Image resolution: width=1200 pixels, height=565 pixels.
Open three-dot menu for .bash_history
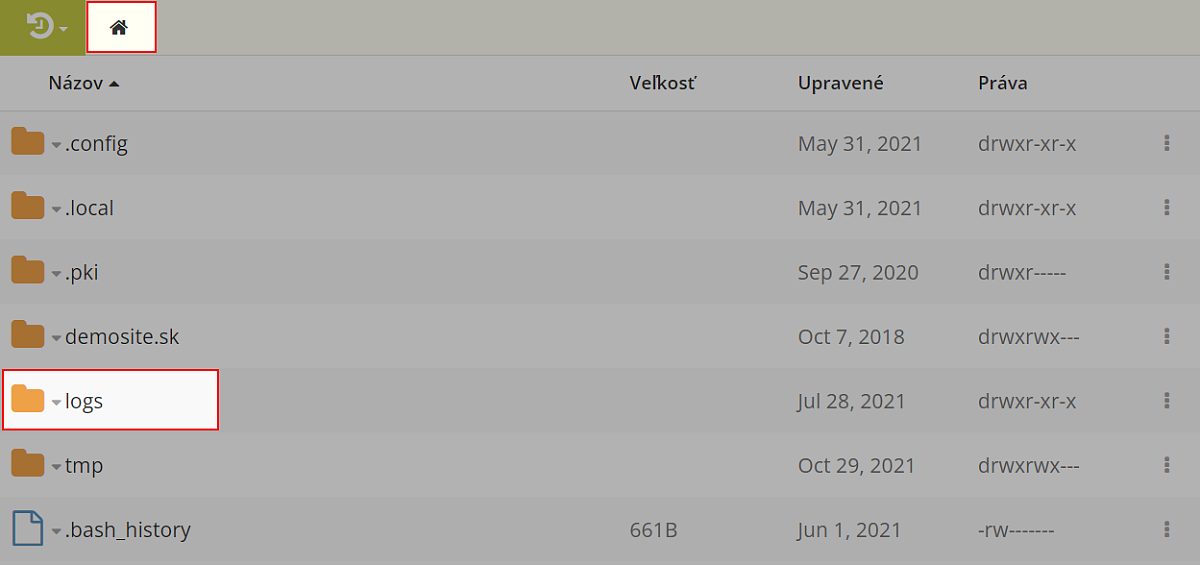1167,529
